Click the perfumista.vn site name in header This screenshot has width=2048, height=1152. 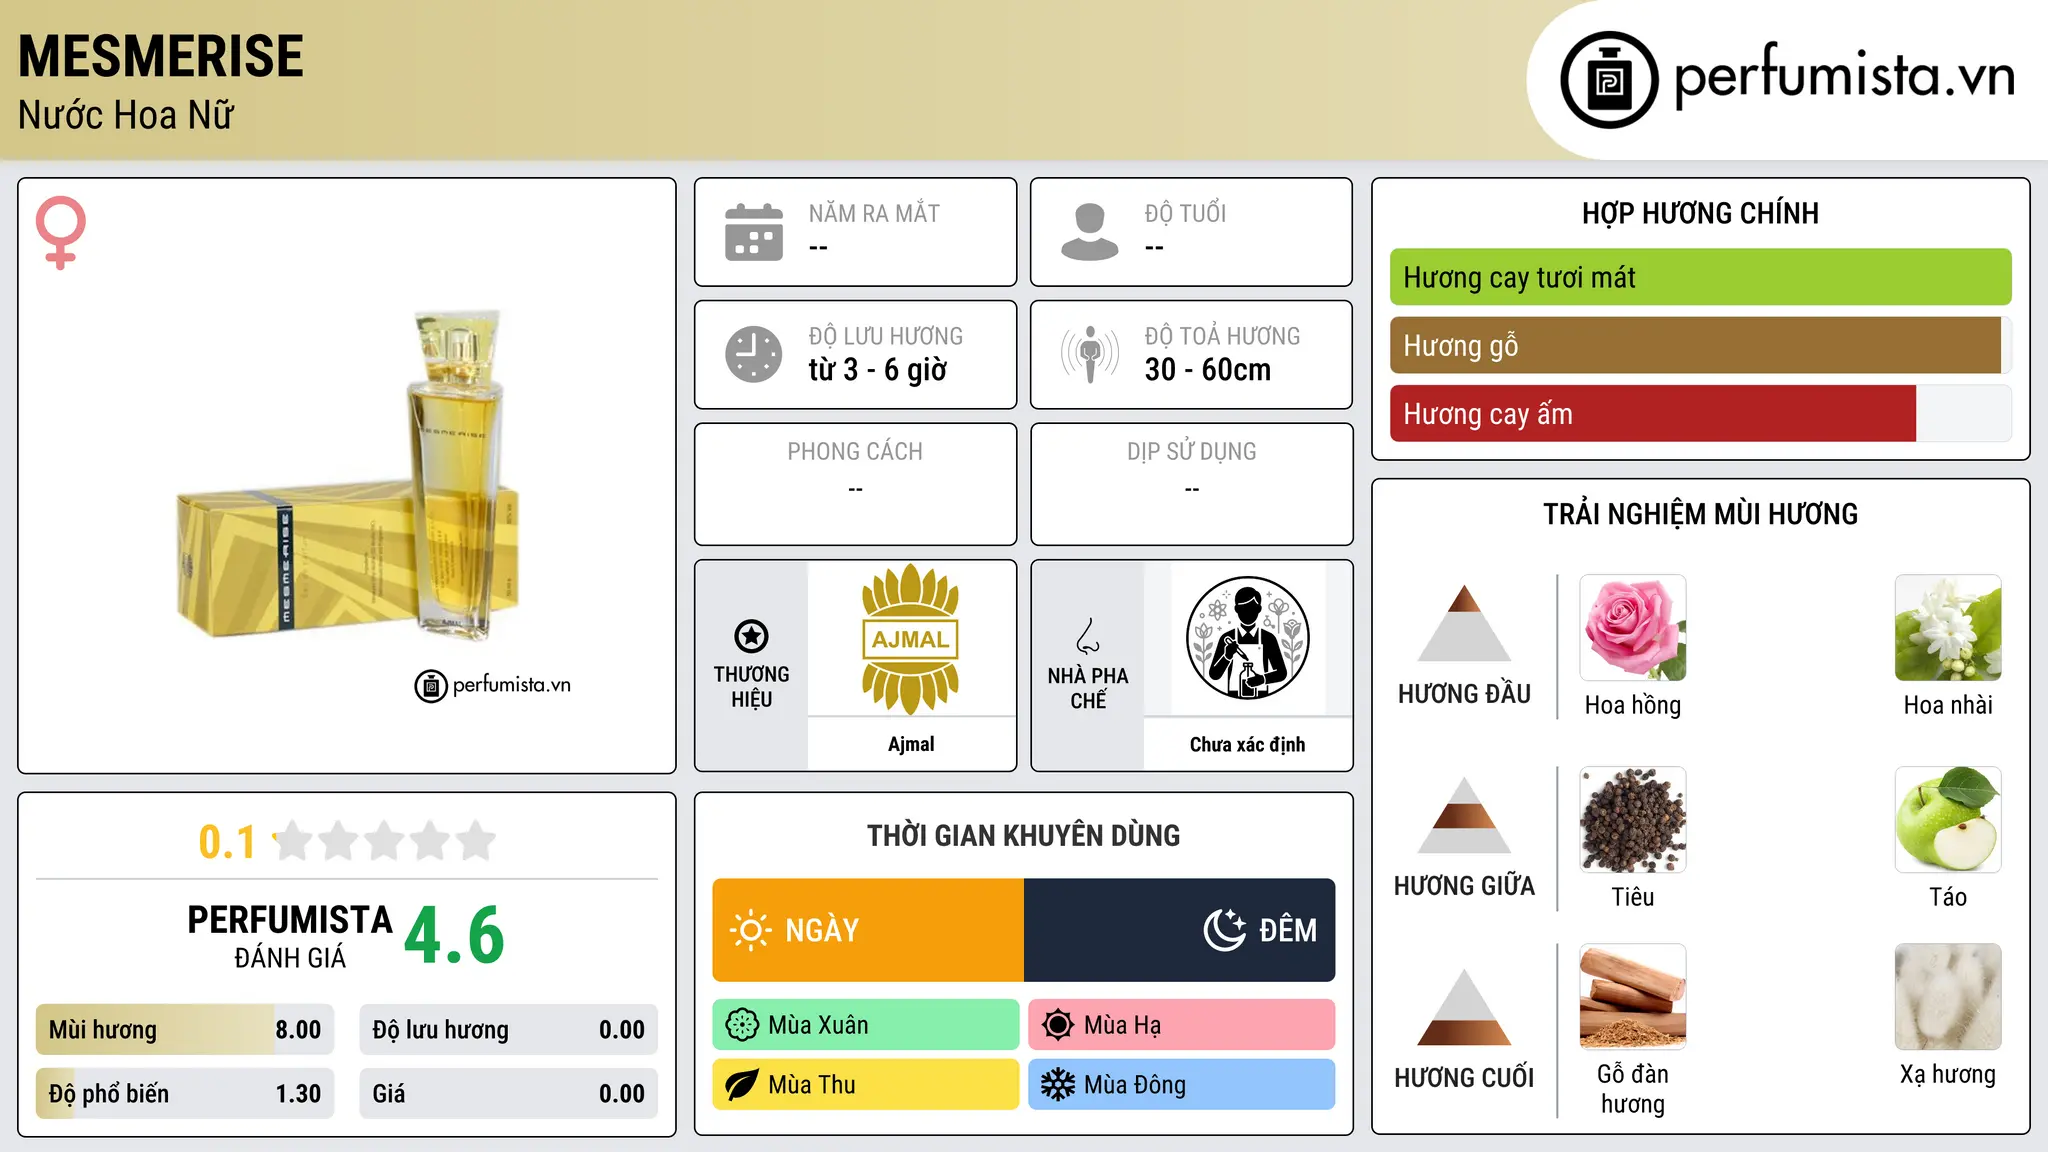(1845, 75)
